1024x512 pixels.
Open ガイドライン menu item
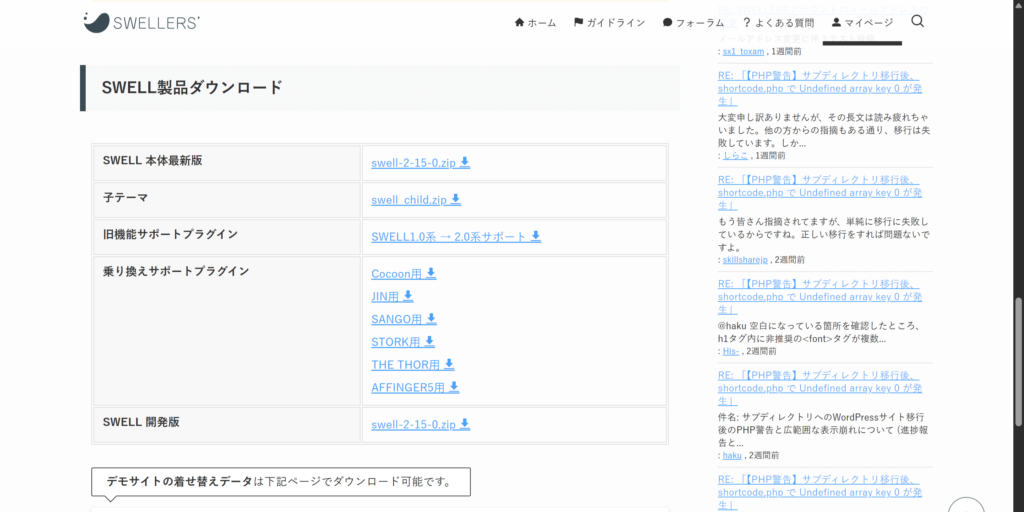tap(609, 23)
